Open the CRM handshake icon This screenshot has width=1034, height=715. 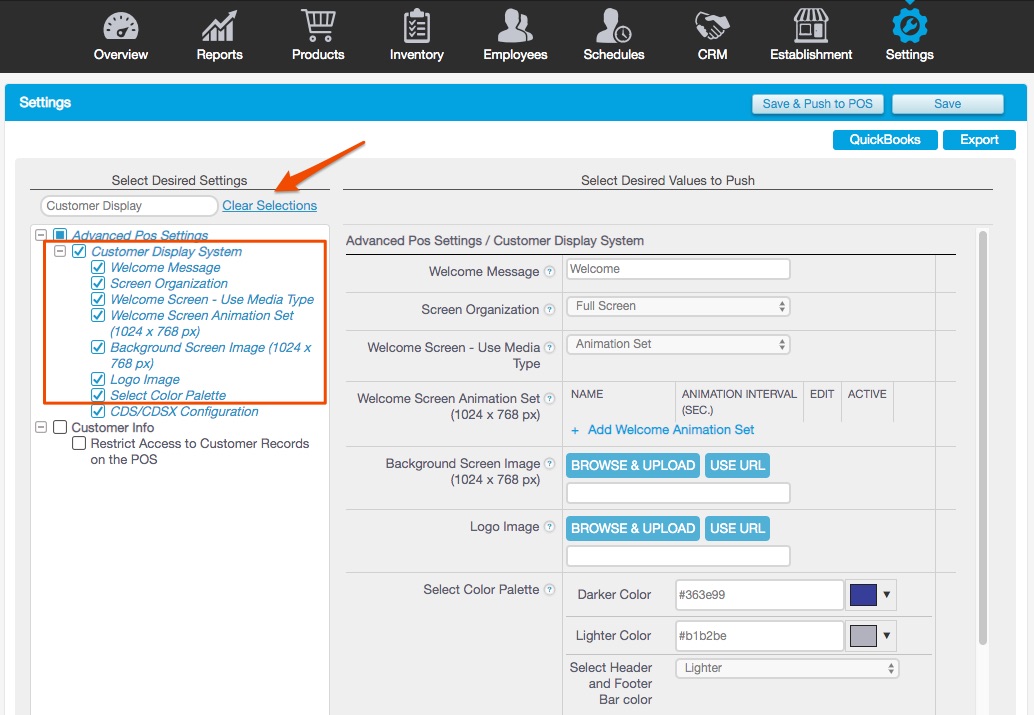pyautogui.click(x=712, y=27)
